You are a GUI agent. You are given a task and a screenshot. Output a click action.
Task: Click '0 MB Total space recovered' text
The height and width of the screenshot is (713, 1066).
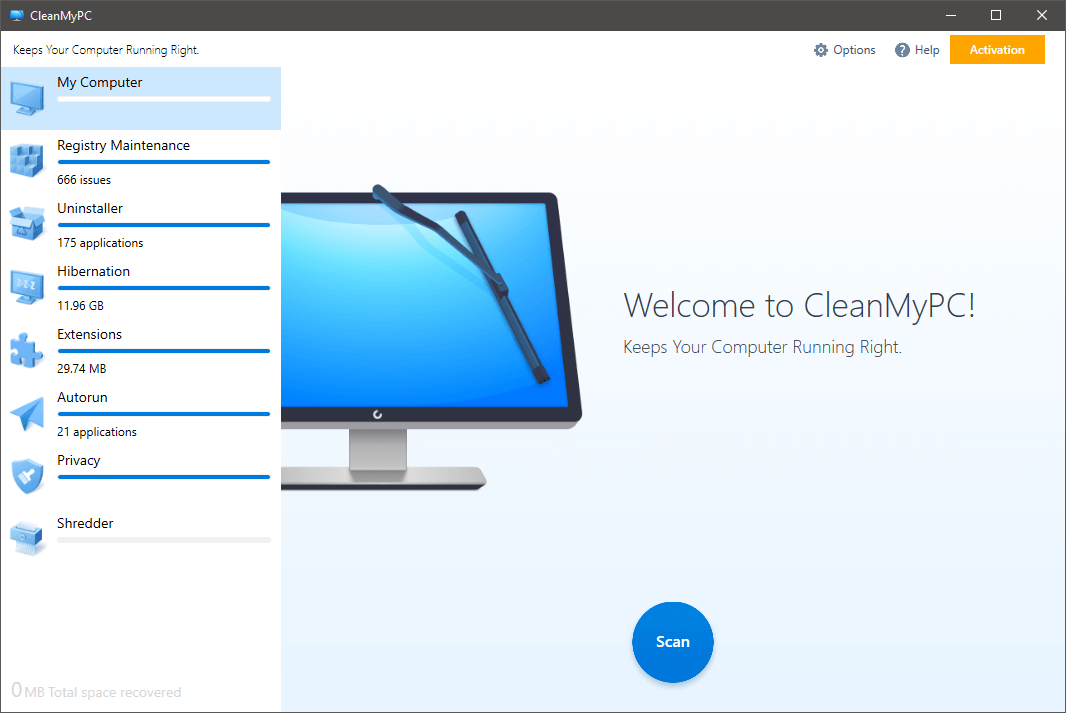click(x=96, y=691)
